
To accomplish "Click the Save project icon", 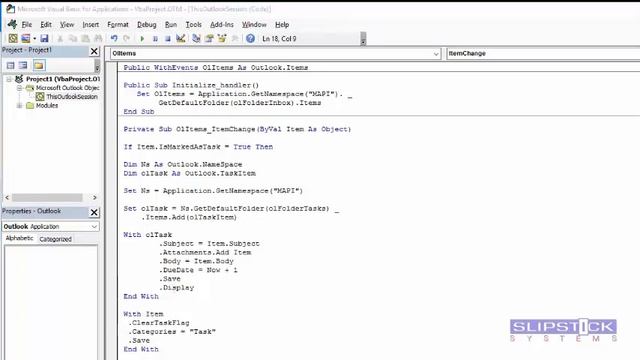I will pos(44,38).
